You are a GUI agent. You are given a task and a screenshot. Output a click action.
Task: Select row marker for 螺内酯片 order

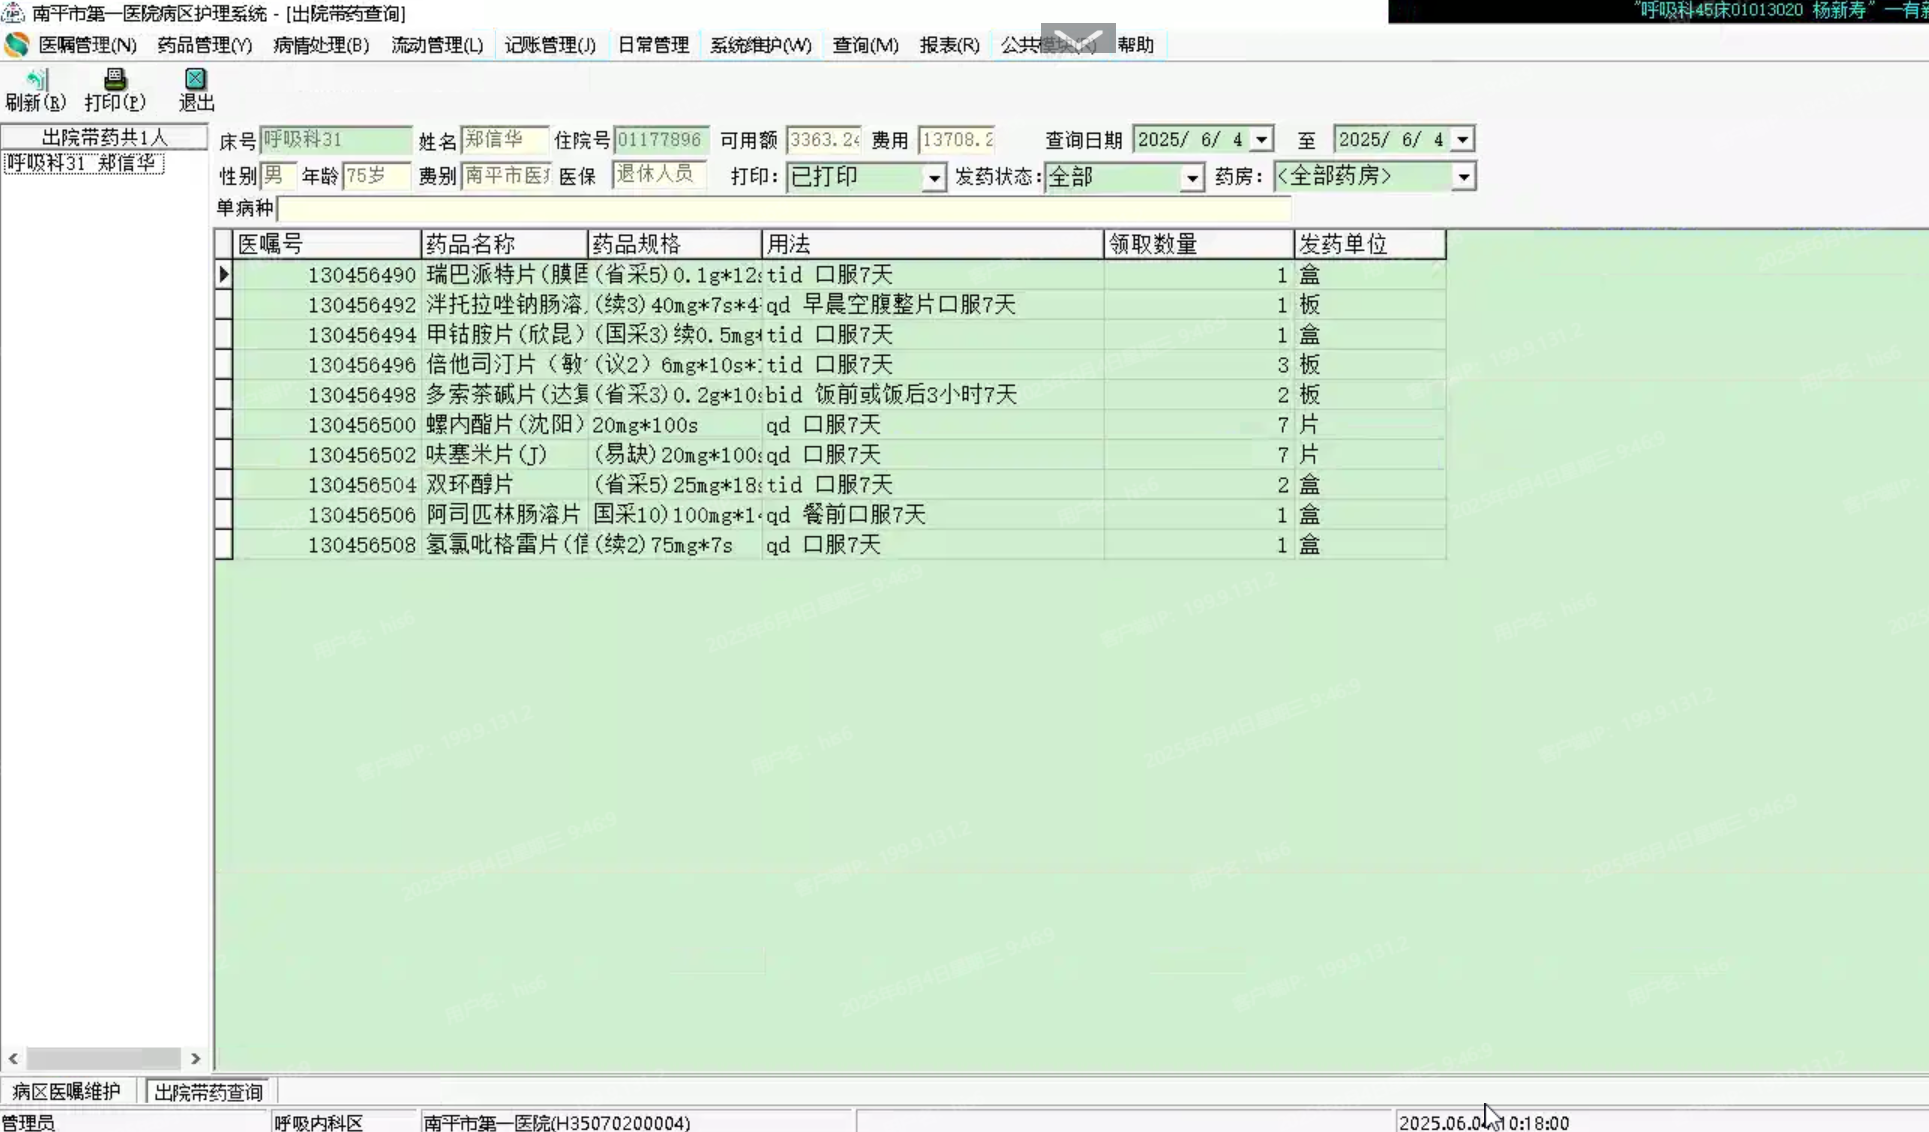(x=224, y=424)
